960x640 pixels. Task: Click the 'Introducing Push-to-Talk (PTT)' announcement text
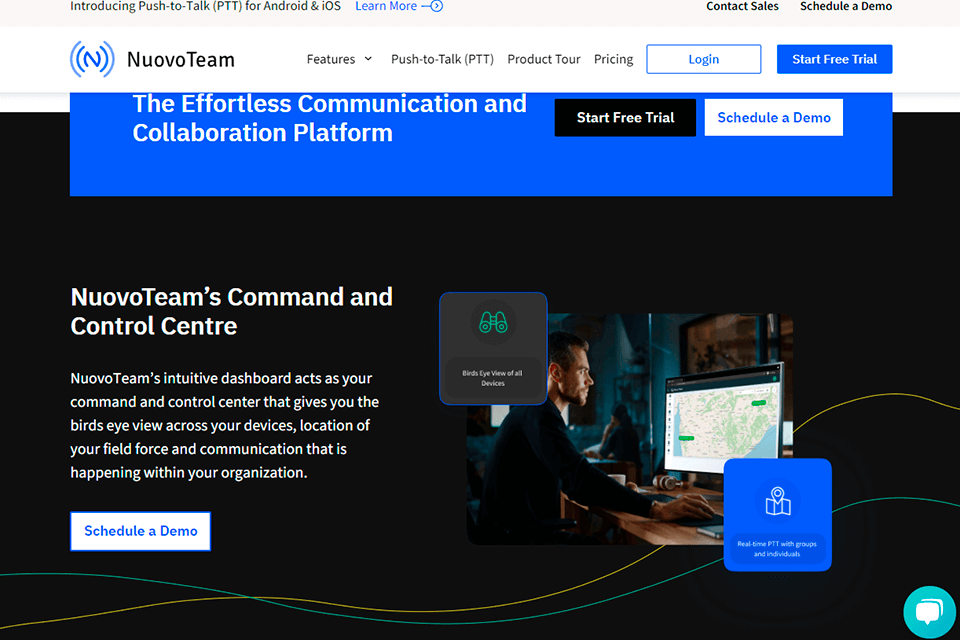(x=205, y=6)
